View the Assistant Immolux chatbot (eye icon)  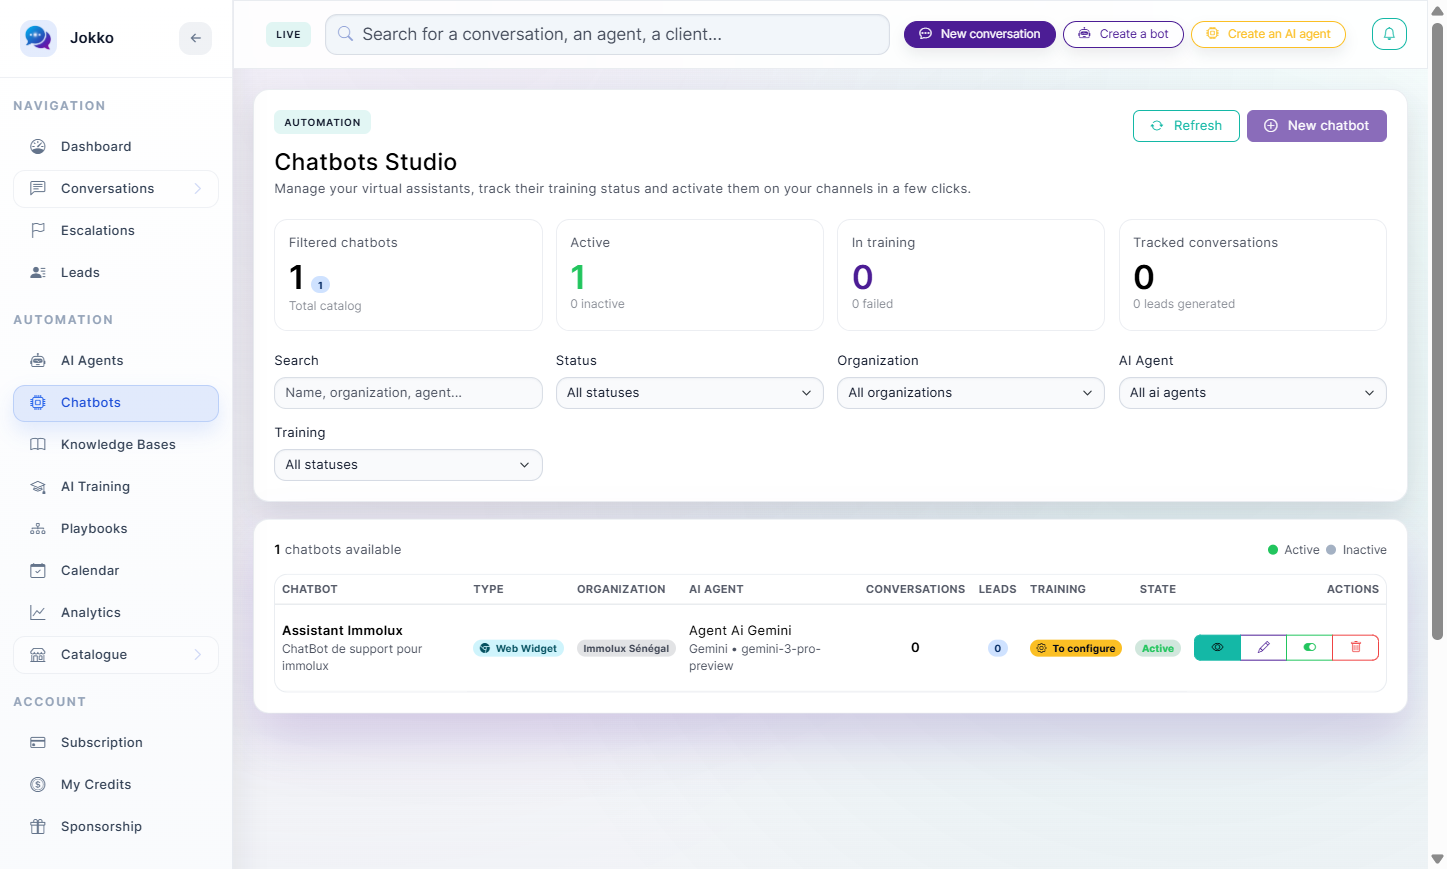pyautogui.click(x=1217, y=648)
